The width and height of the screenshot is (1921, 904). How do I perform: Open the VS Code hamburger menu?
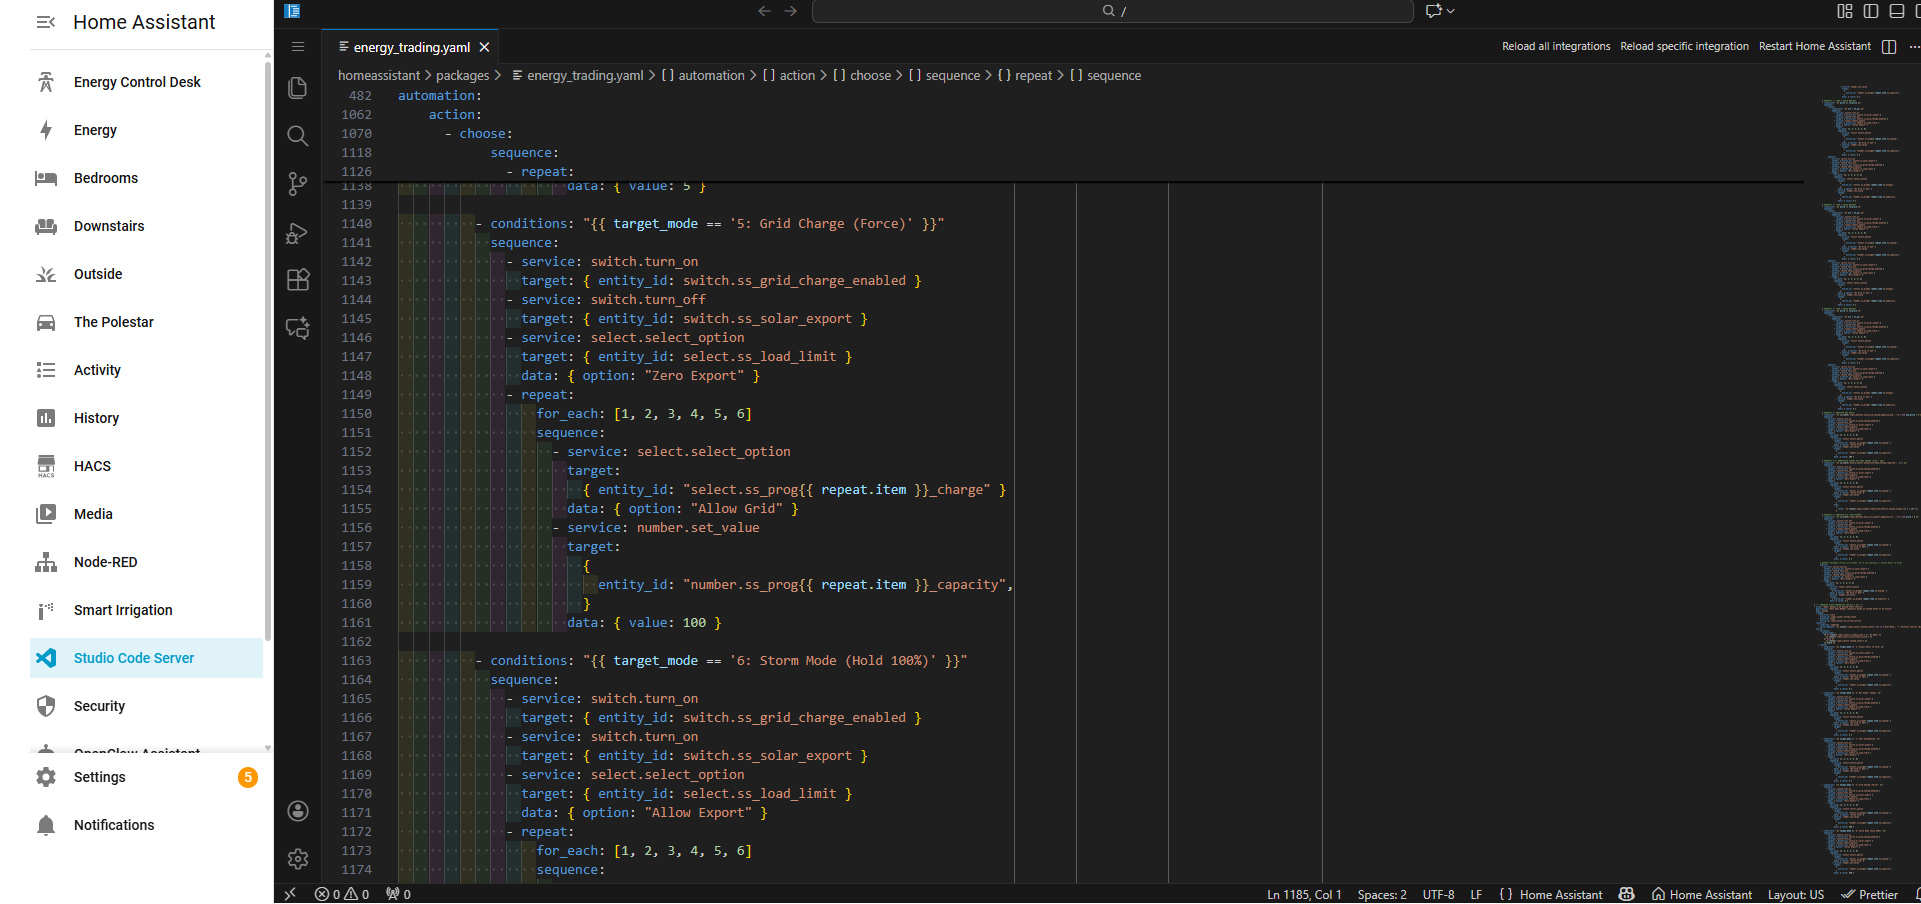297,47
